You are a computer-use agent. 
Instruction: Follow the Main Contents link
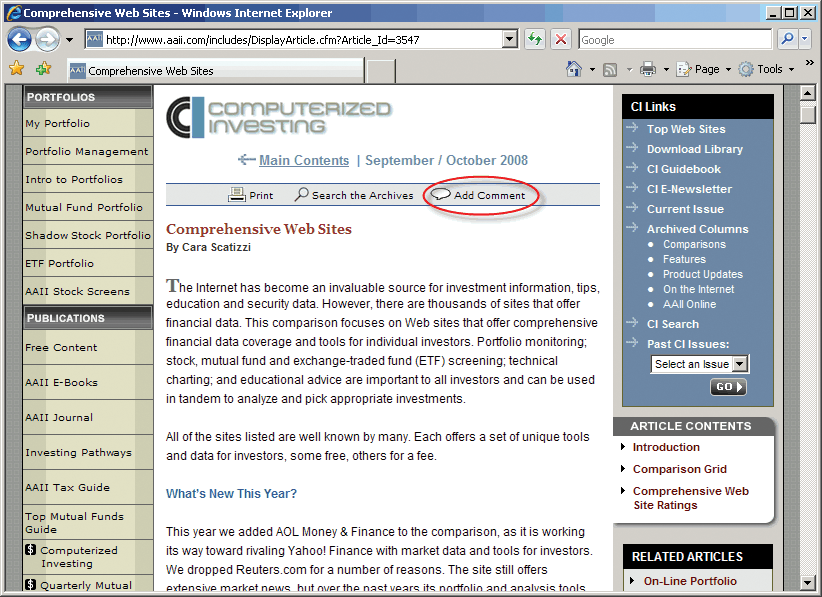(x=304, y=160)
